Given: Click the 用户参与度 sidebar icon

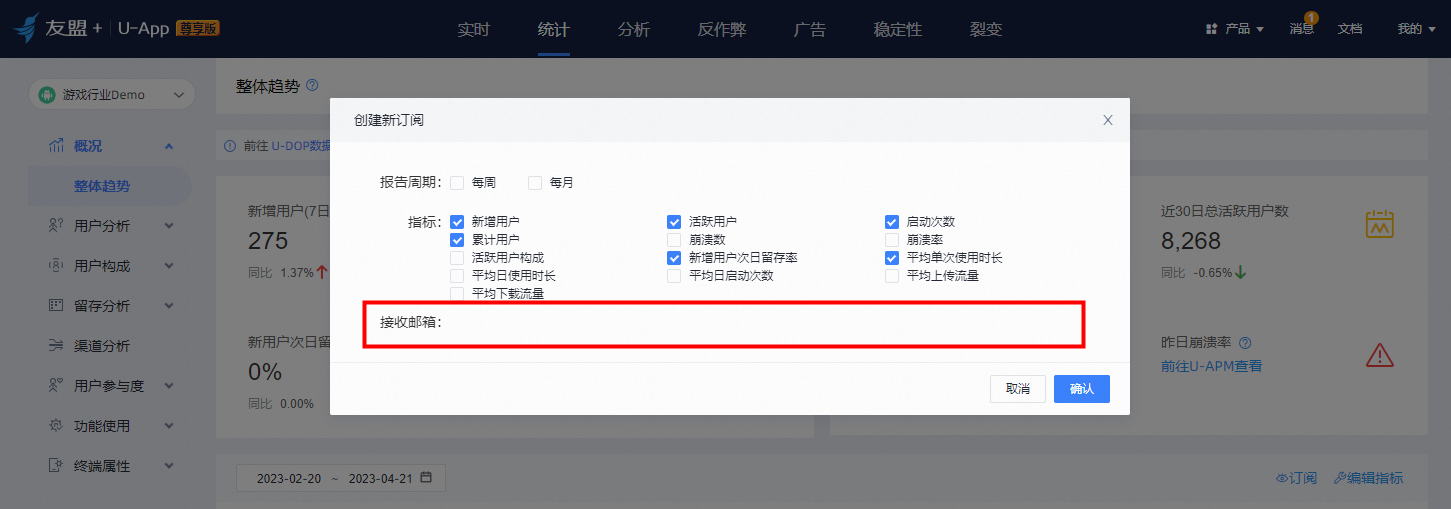Looking at the screenshot, I should coord(57,386).
